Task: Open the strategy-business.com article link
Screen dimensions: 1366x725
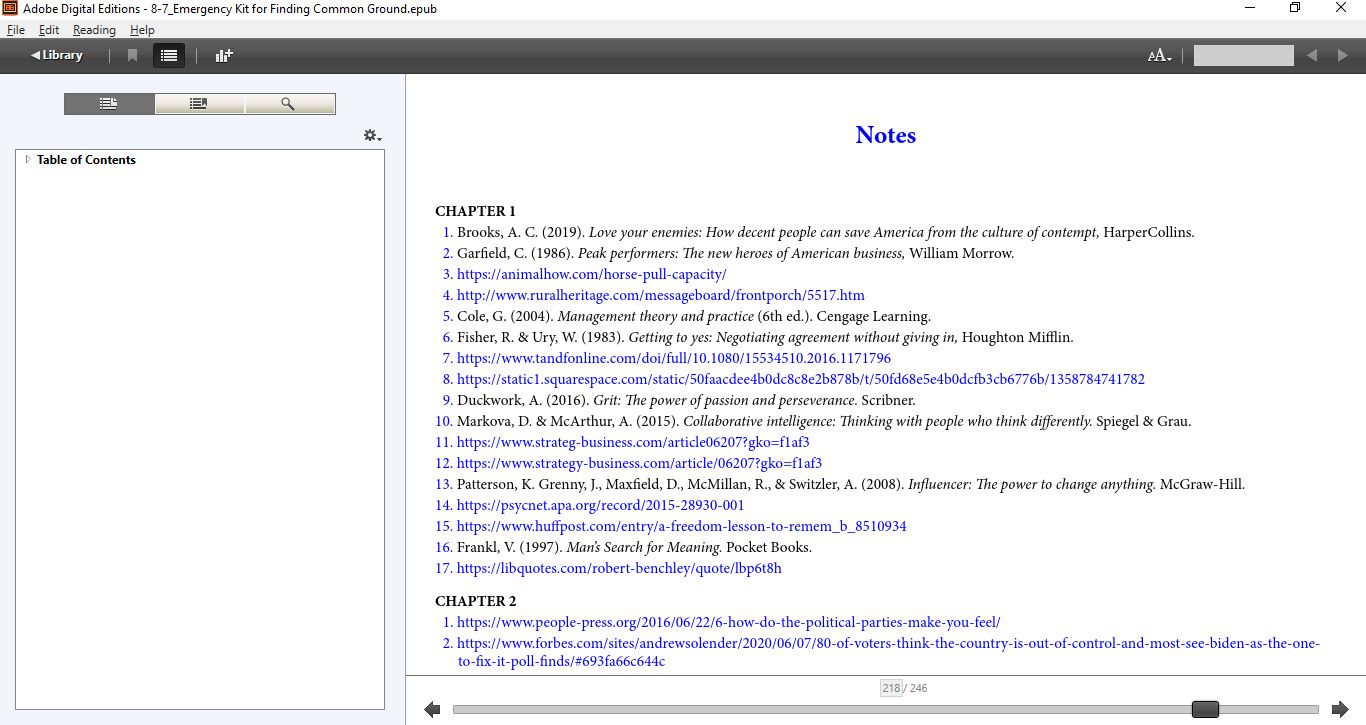Action: pos(639,463)
